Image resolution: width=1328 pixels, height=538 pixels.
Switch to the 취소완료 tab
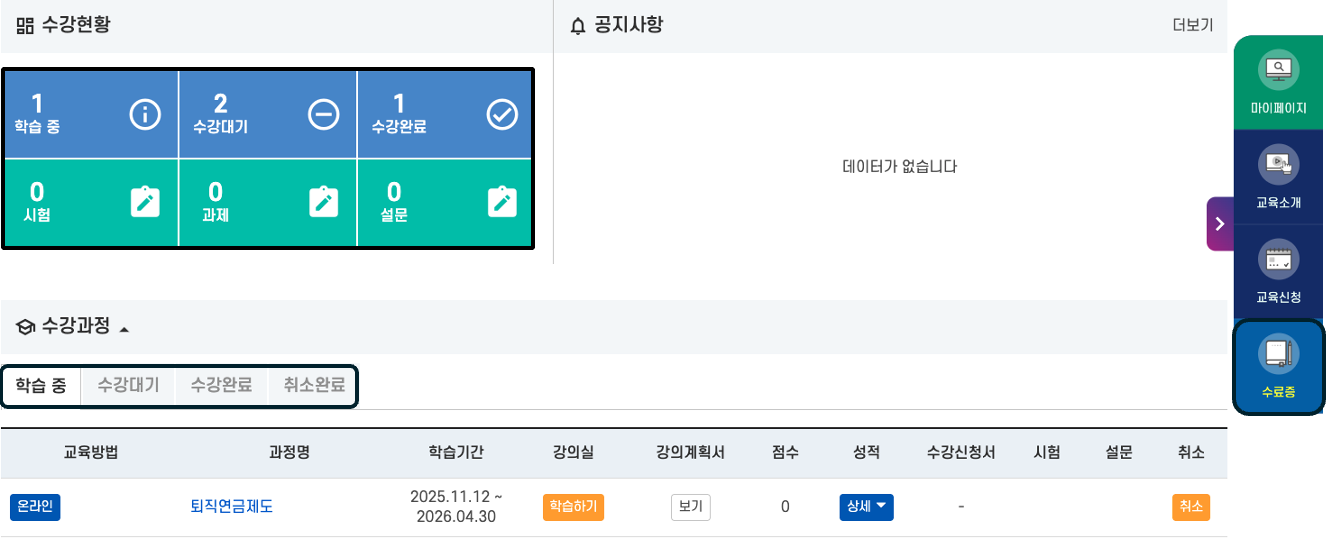(314, 385)
